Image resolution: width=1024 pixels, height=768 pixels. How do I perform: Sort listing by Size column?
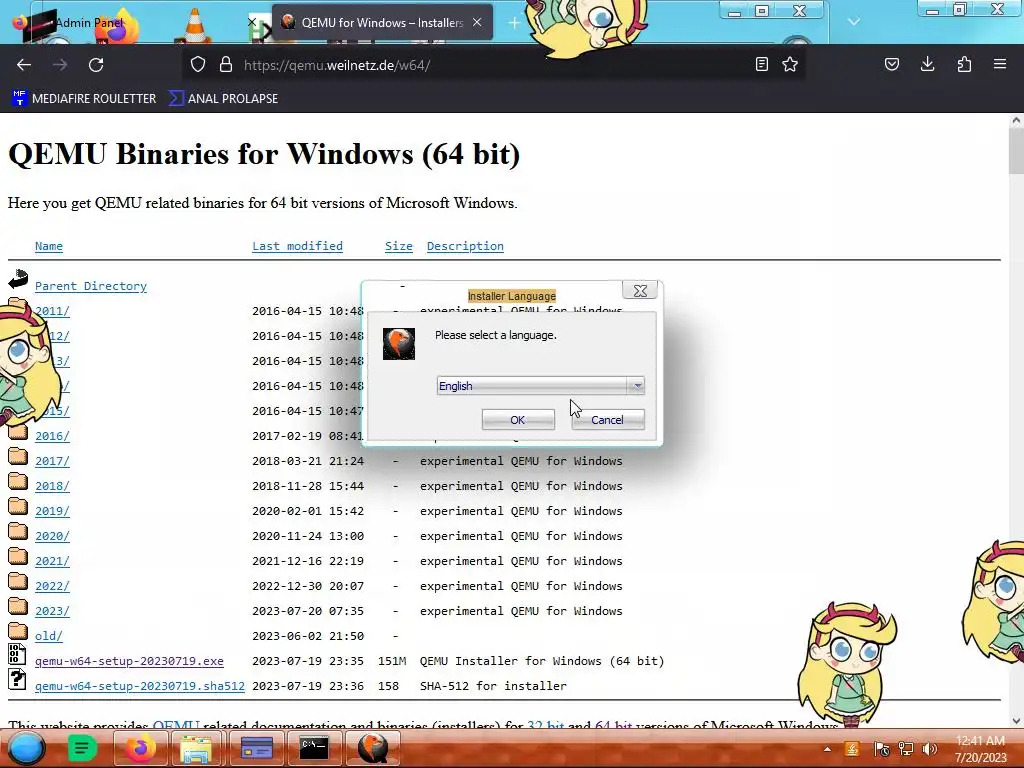398,246
